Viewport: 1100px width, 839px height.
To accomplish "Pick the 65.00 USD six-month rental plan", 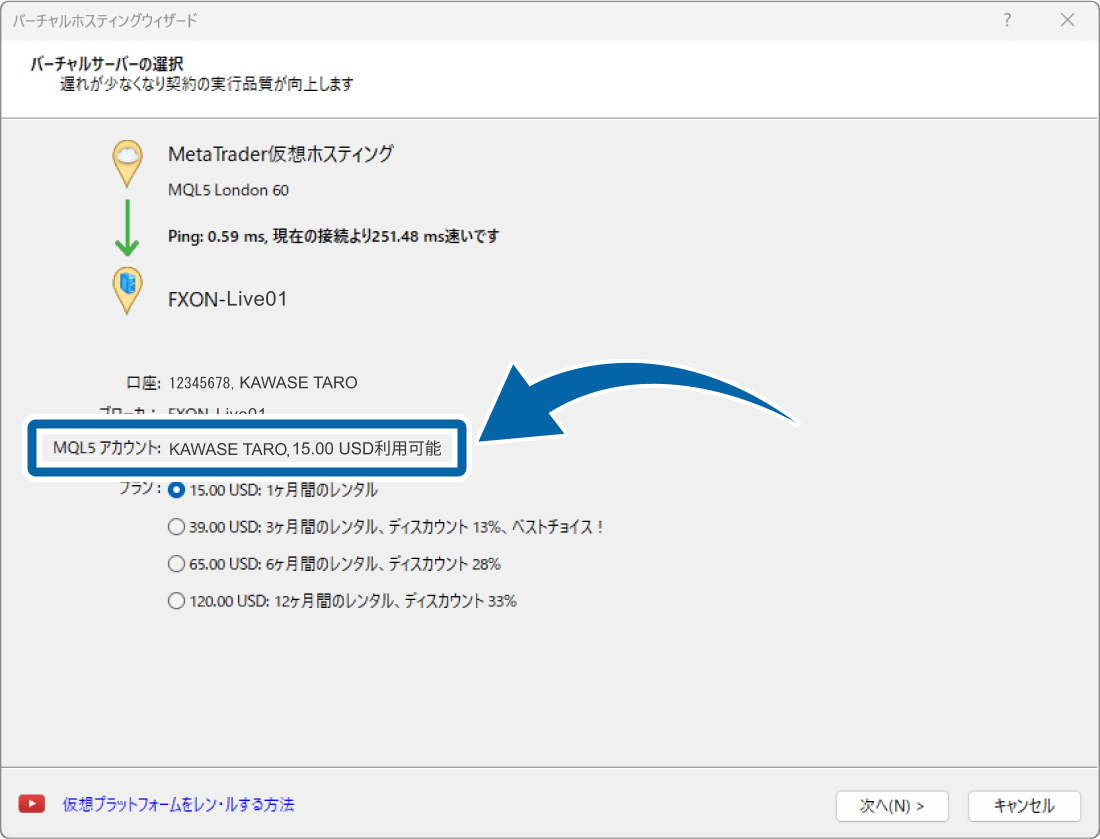I will click(177, 564).
